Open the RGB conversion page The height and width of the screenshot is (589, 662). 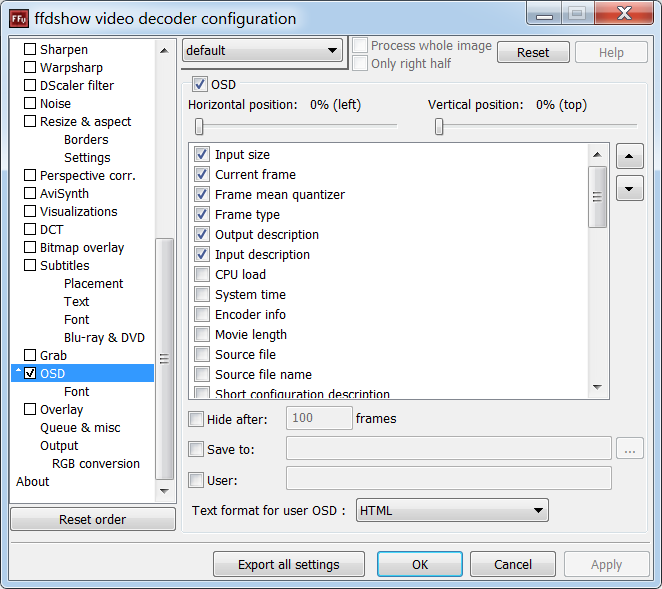[96, 464]
